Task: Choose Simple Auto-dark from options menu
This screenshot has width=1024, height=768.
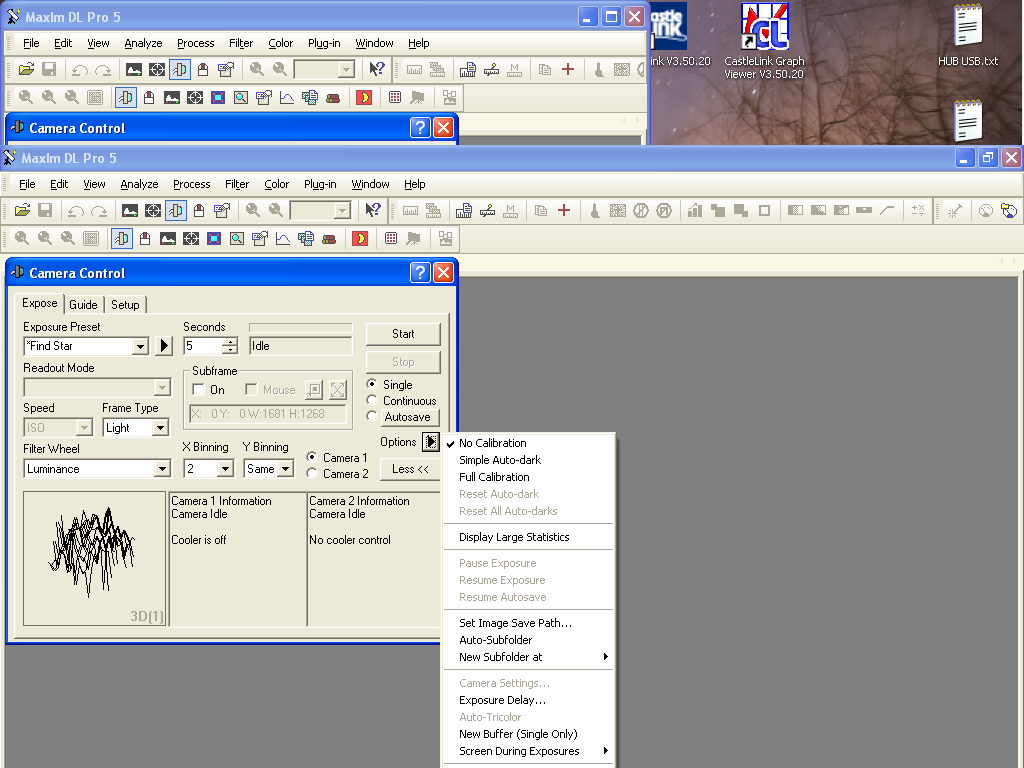Action: pyautogui.click(x=500, y=460)
